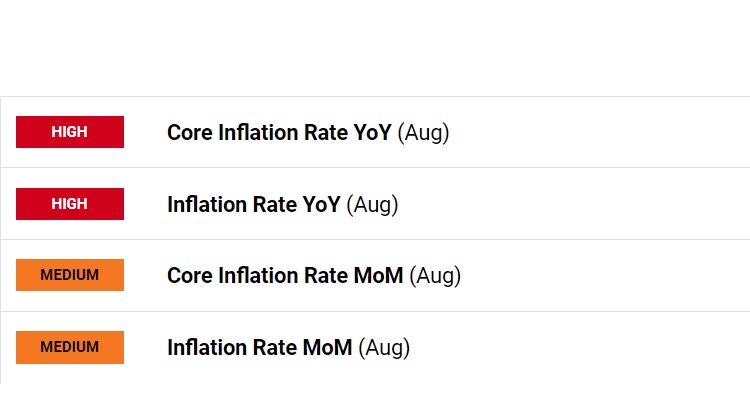Click the HIGH badge beside Core Inflation Rate YoY
This screenshot has width=750, height=406.
[x=70, y=132]
